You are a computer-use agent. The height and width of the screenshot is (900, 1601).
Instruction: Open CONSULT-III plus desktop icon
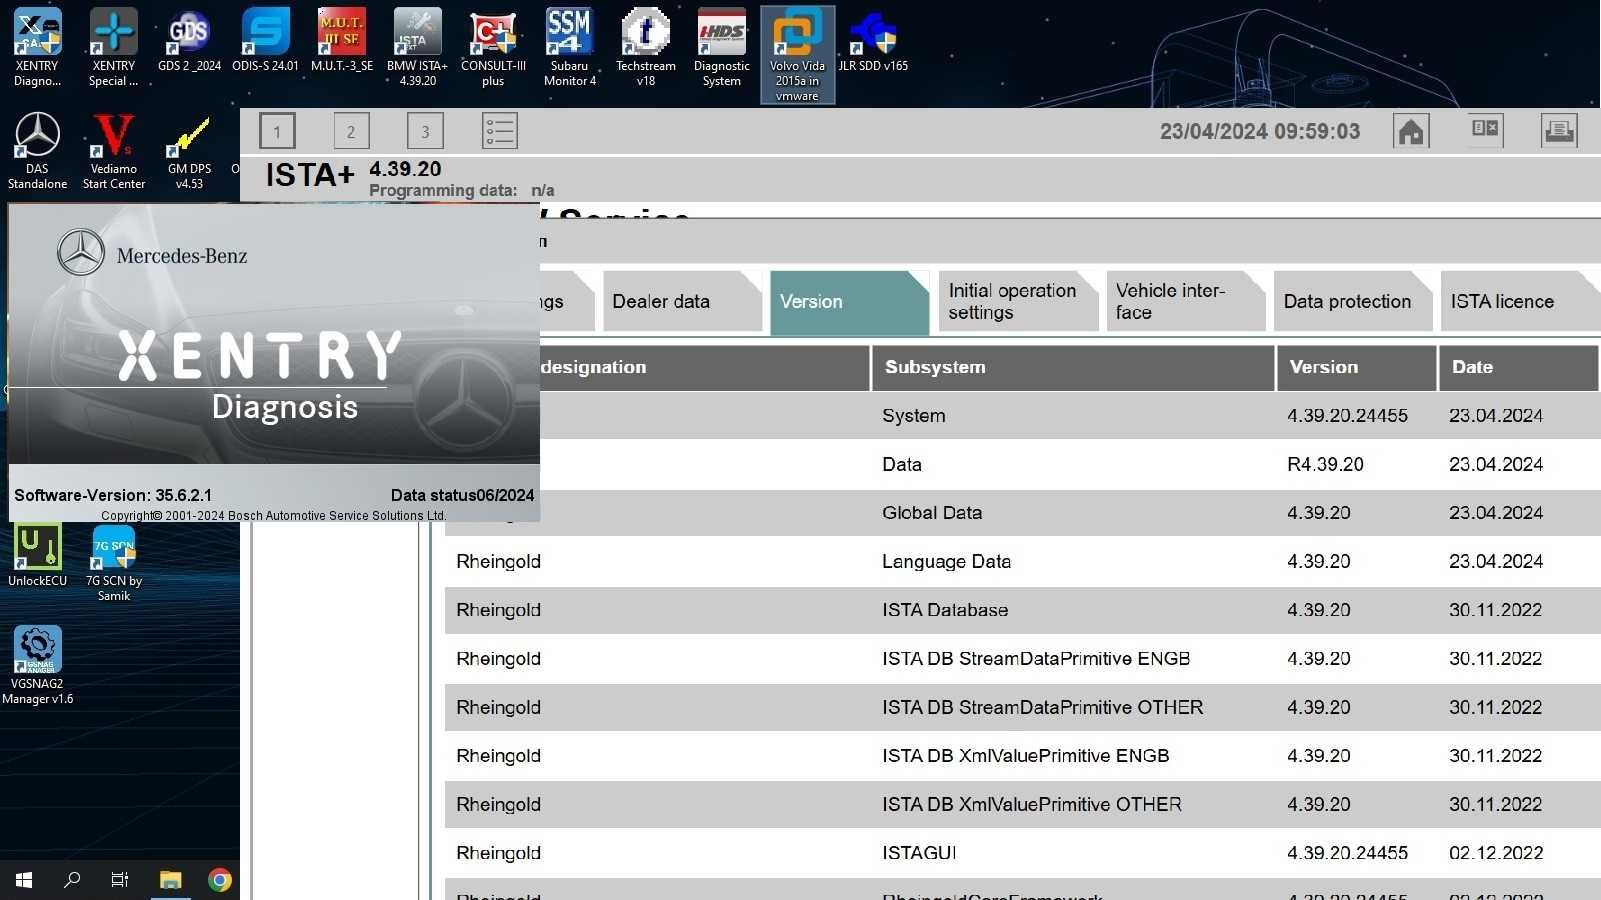coord(493,47)
